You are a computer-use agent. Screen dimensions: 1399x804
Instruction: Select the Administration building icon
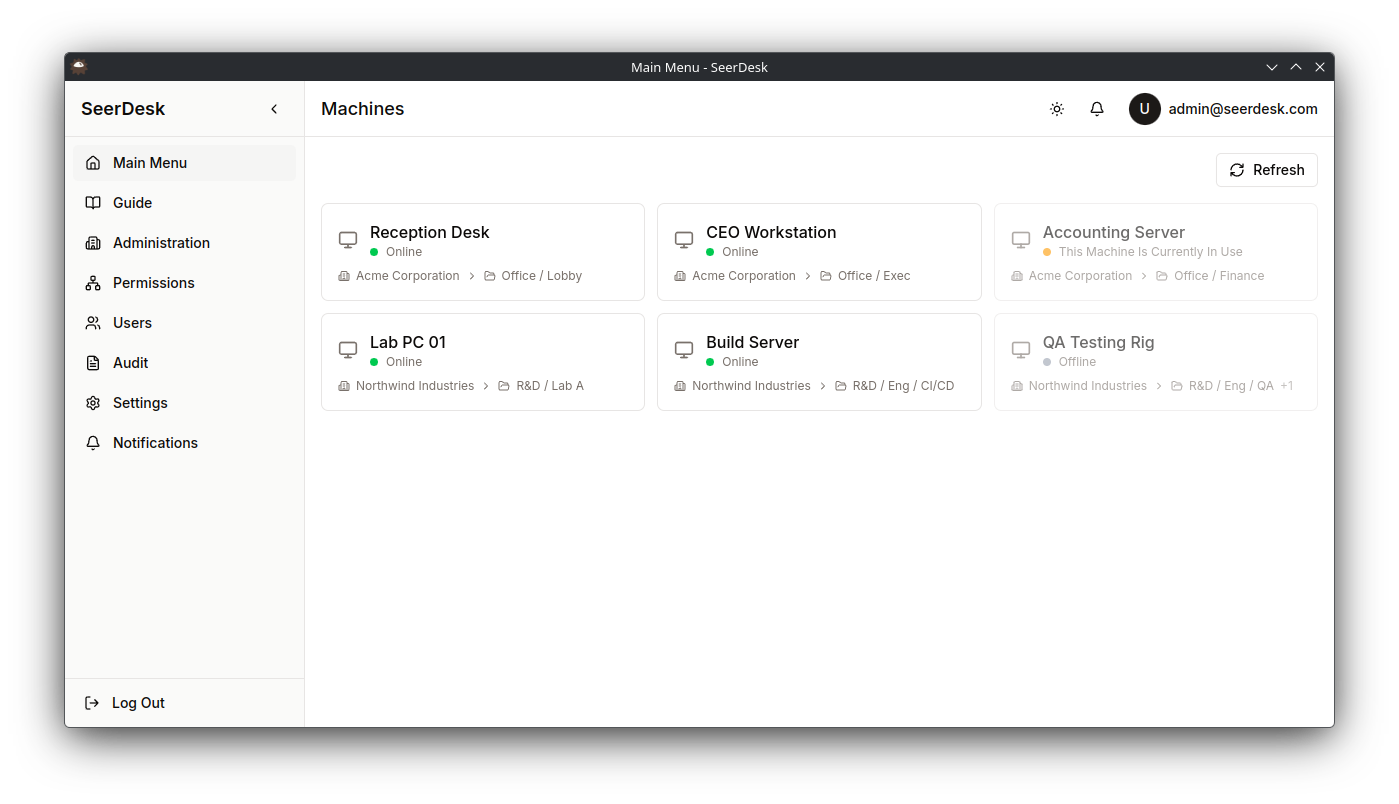coord(92,242)
